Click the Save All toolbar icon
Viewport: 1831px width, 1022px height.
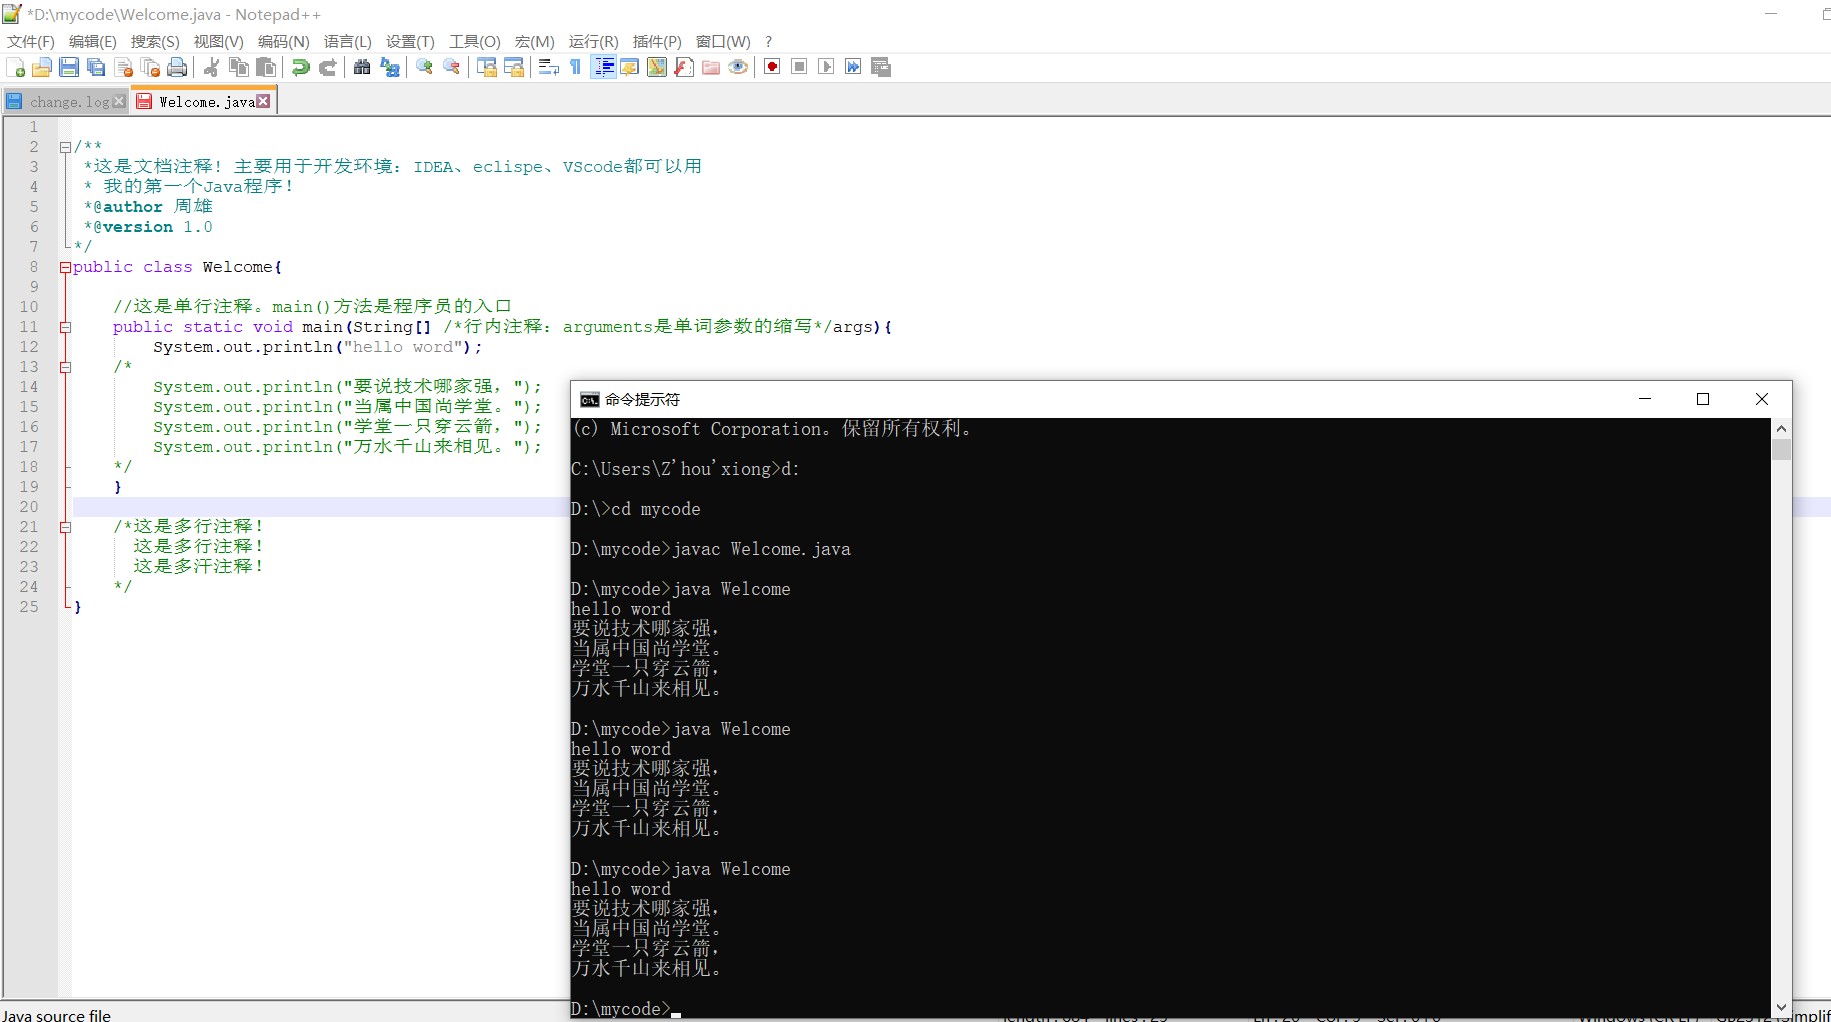(x=96, y=67)
